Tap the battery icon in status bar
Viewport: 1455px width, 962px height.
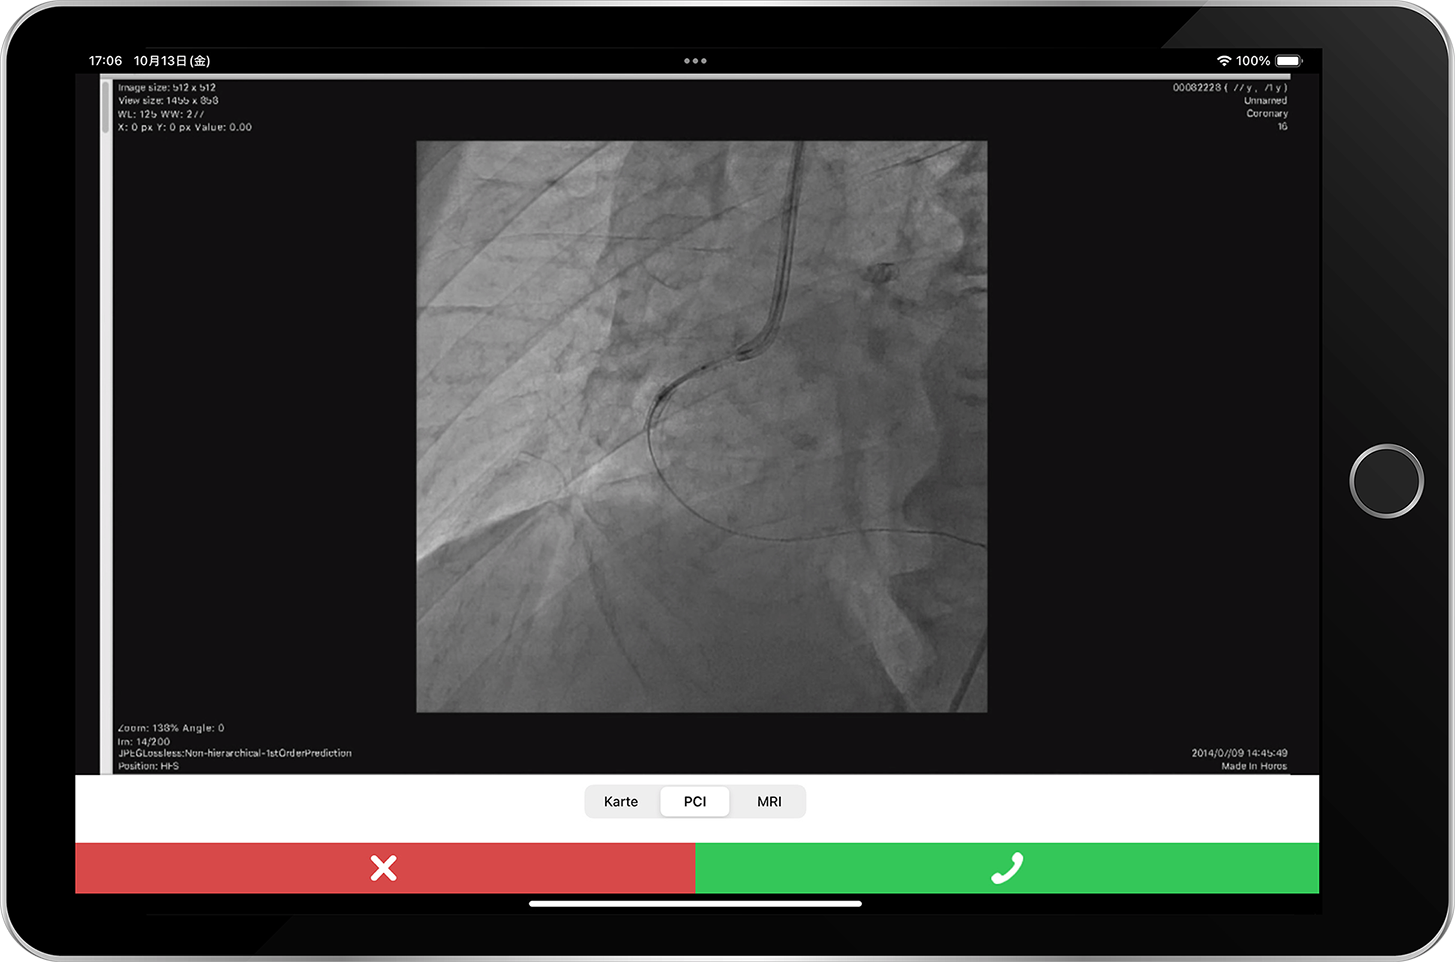pyautogui.click(x=1288, y=61)
